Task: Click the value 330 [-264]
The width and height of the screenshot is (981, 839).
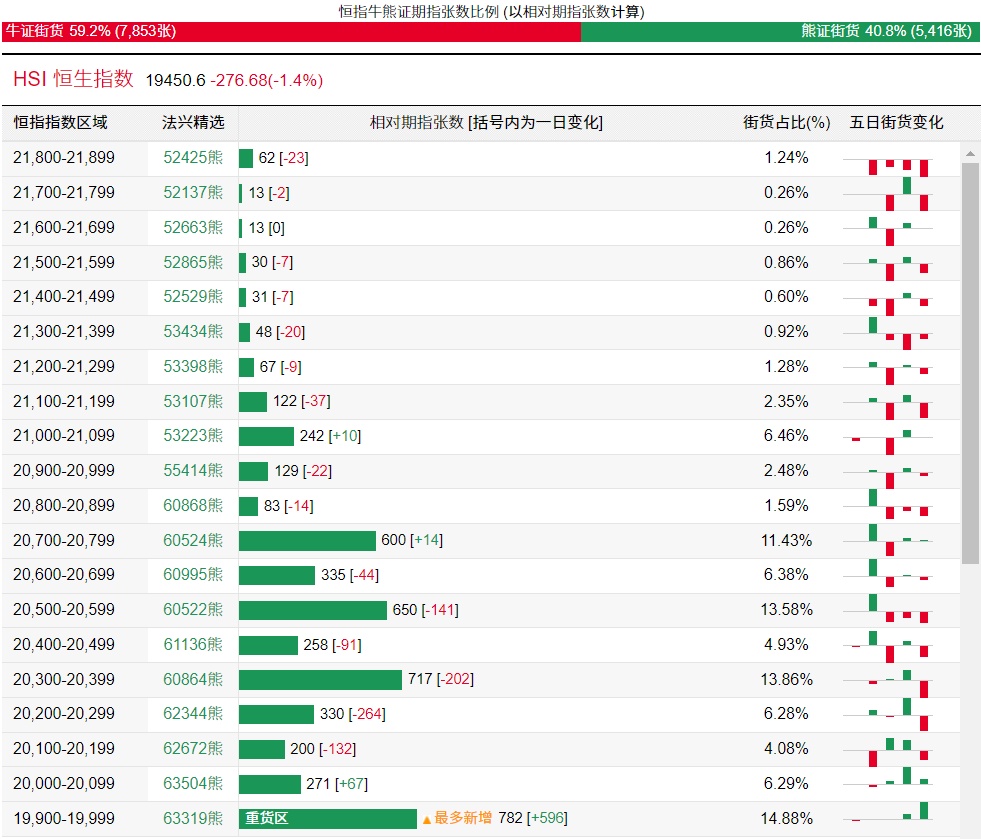Action: 353,714
